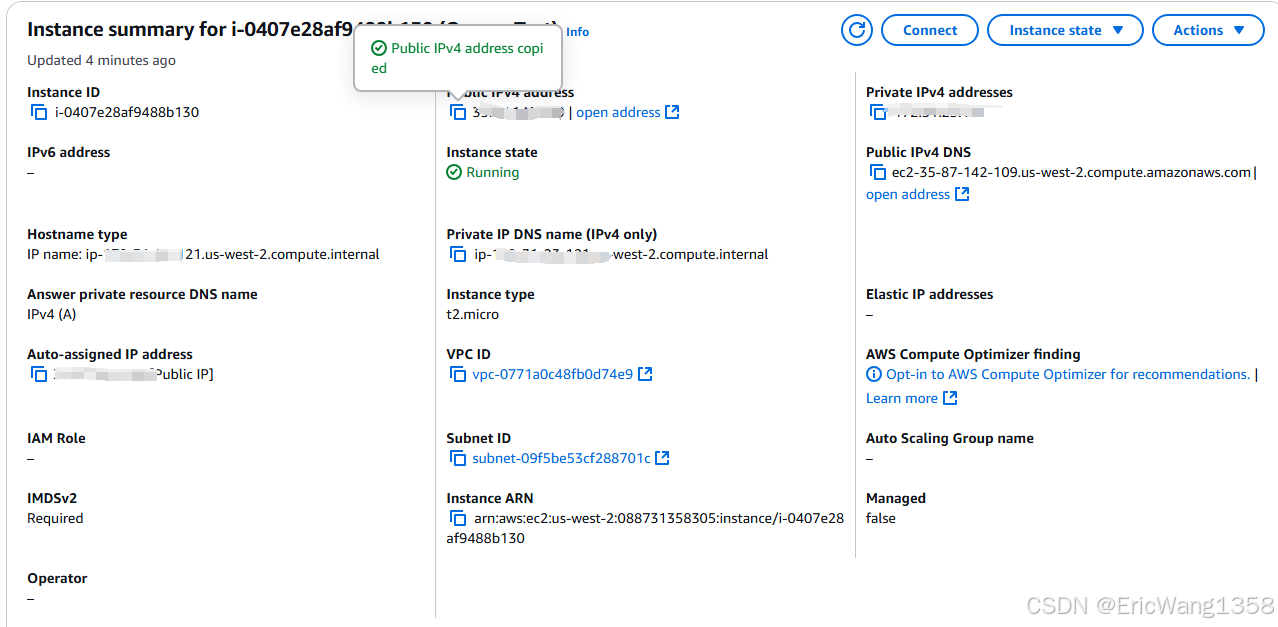Click the Instance ARN text value
The width and height of the screenshot is (1278, 627).
pos(645,528)
